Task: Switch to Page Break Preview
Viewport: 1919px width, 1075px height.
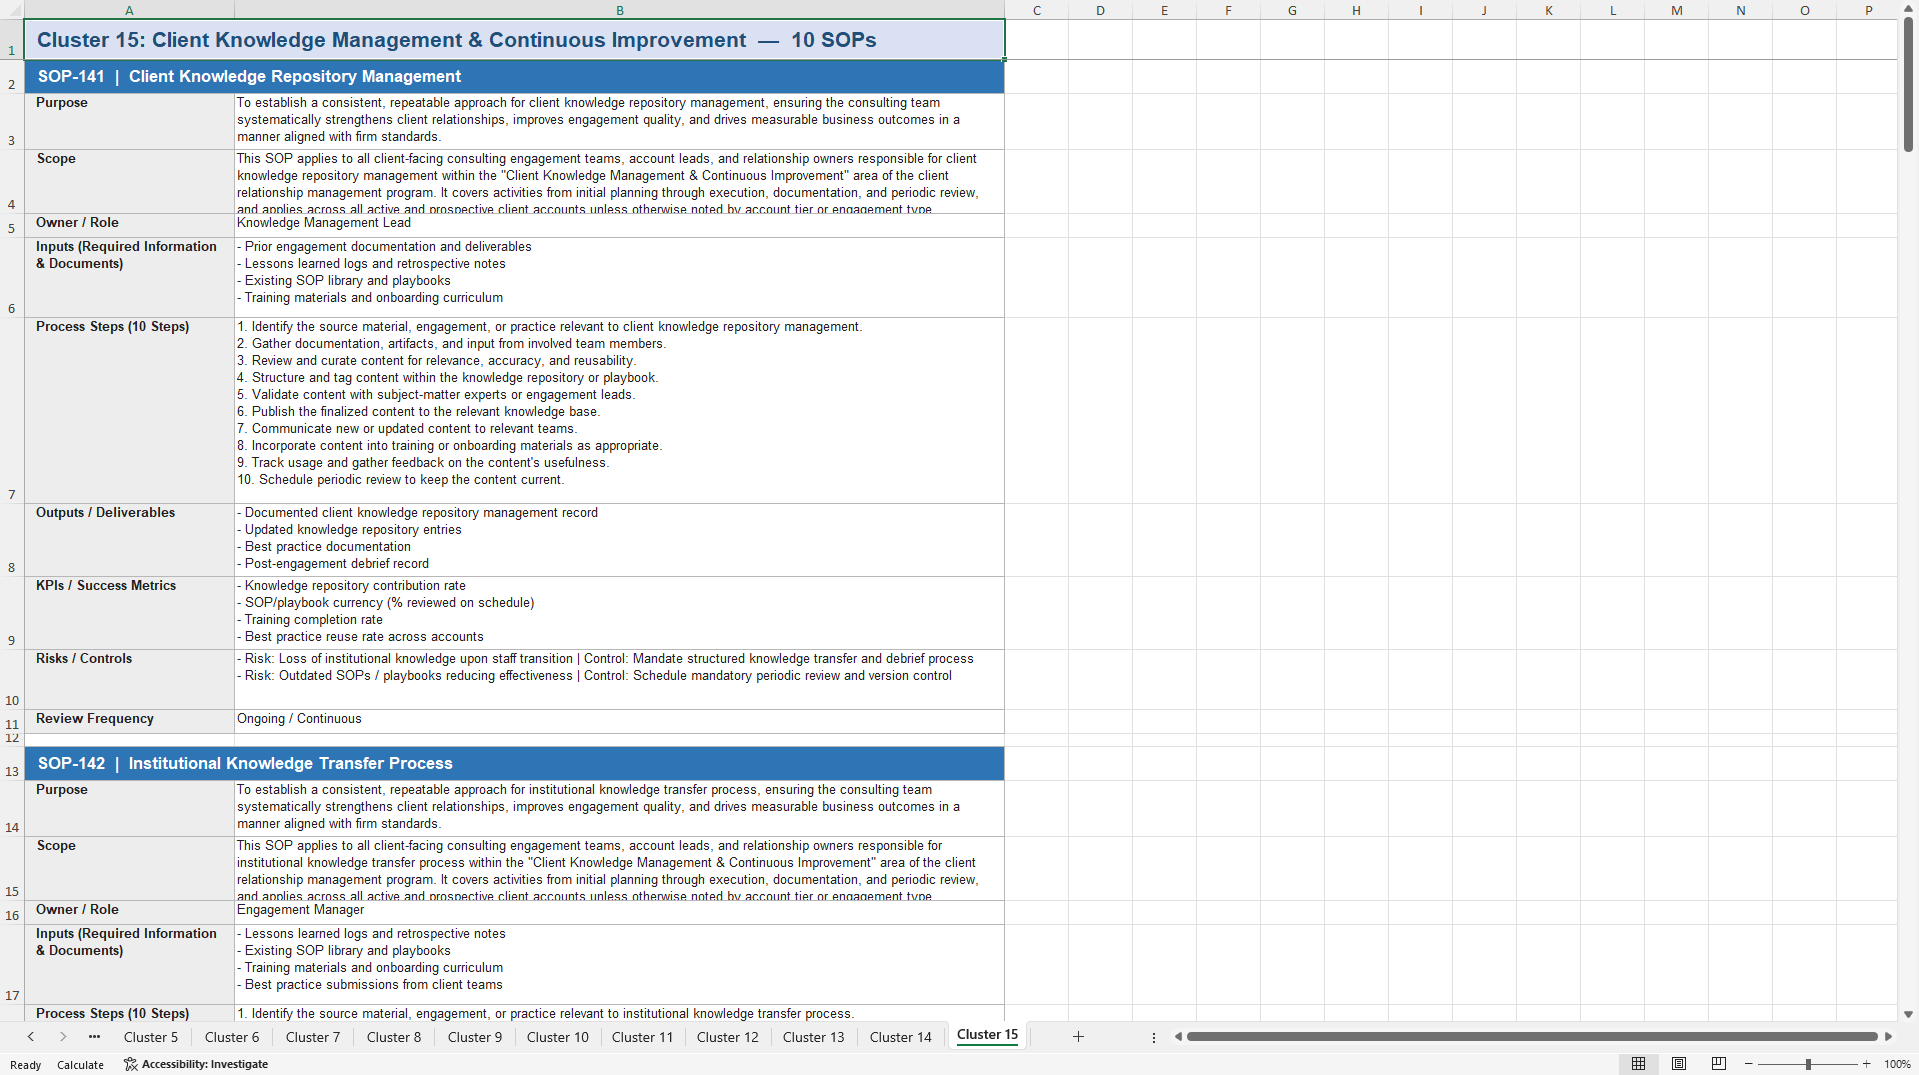Action: [x=1719, y=1064]
